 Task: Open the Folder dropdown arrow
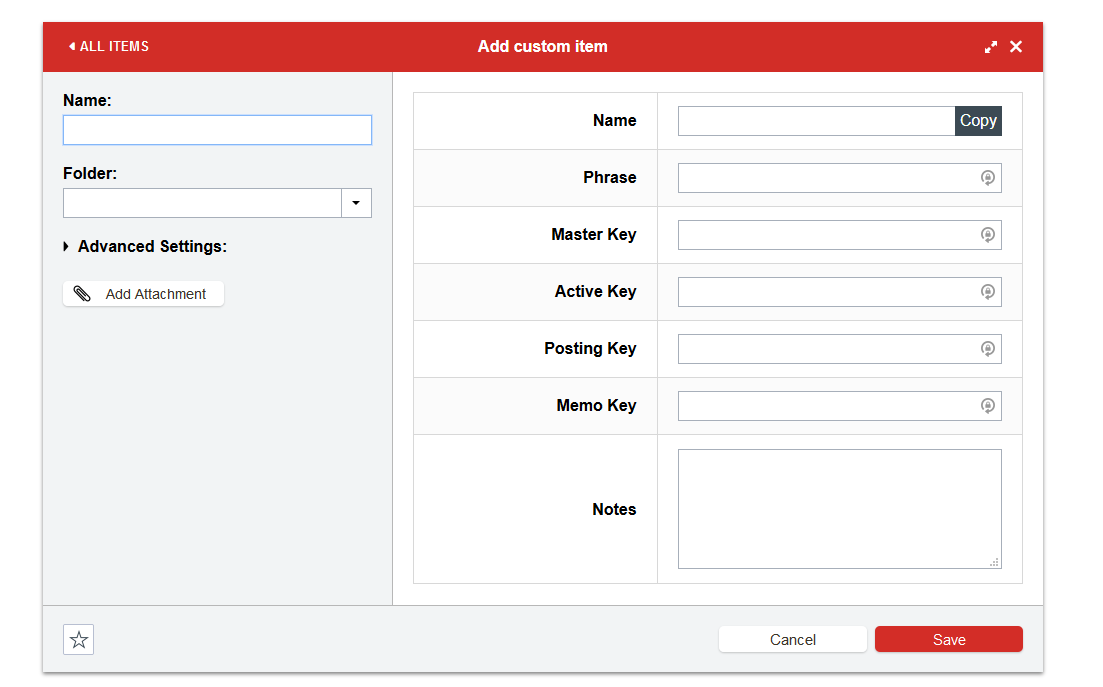356,203
